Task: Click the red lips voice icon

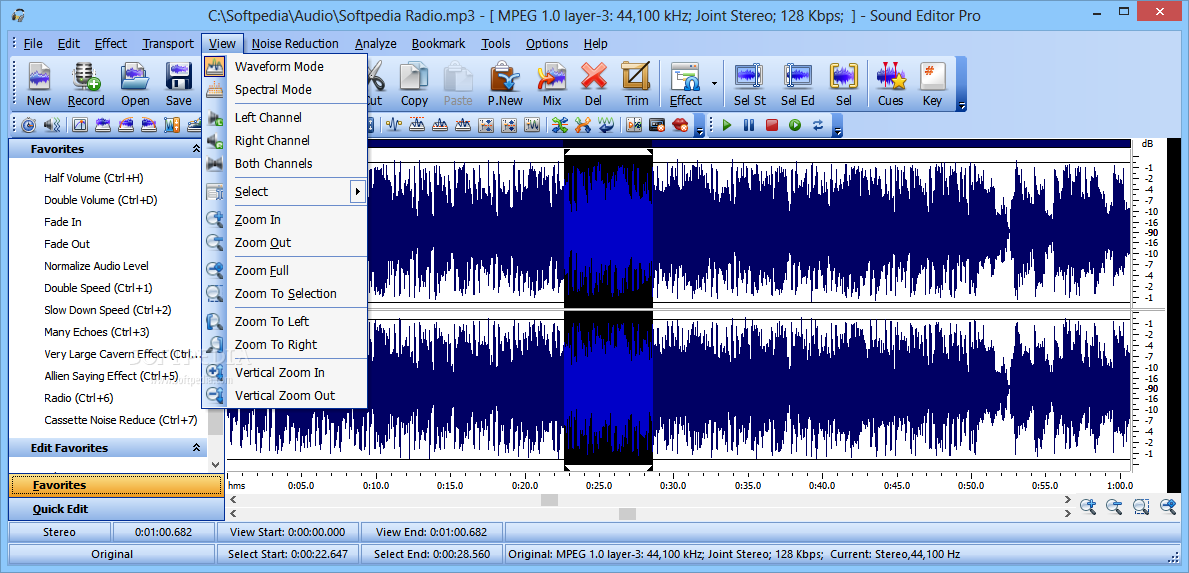Action: coord(680,125)
